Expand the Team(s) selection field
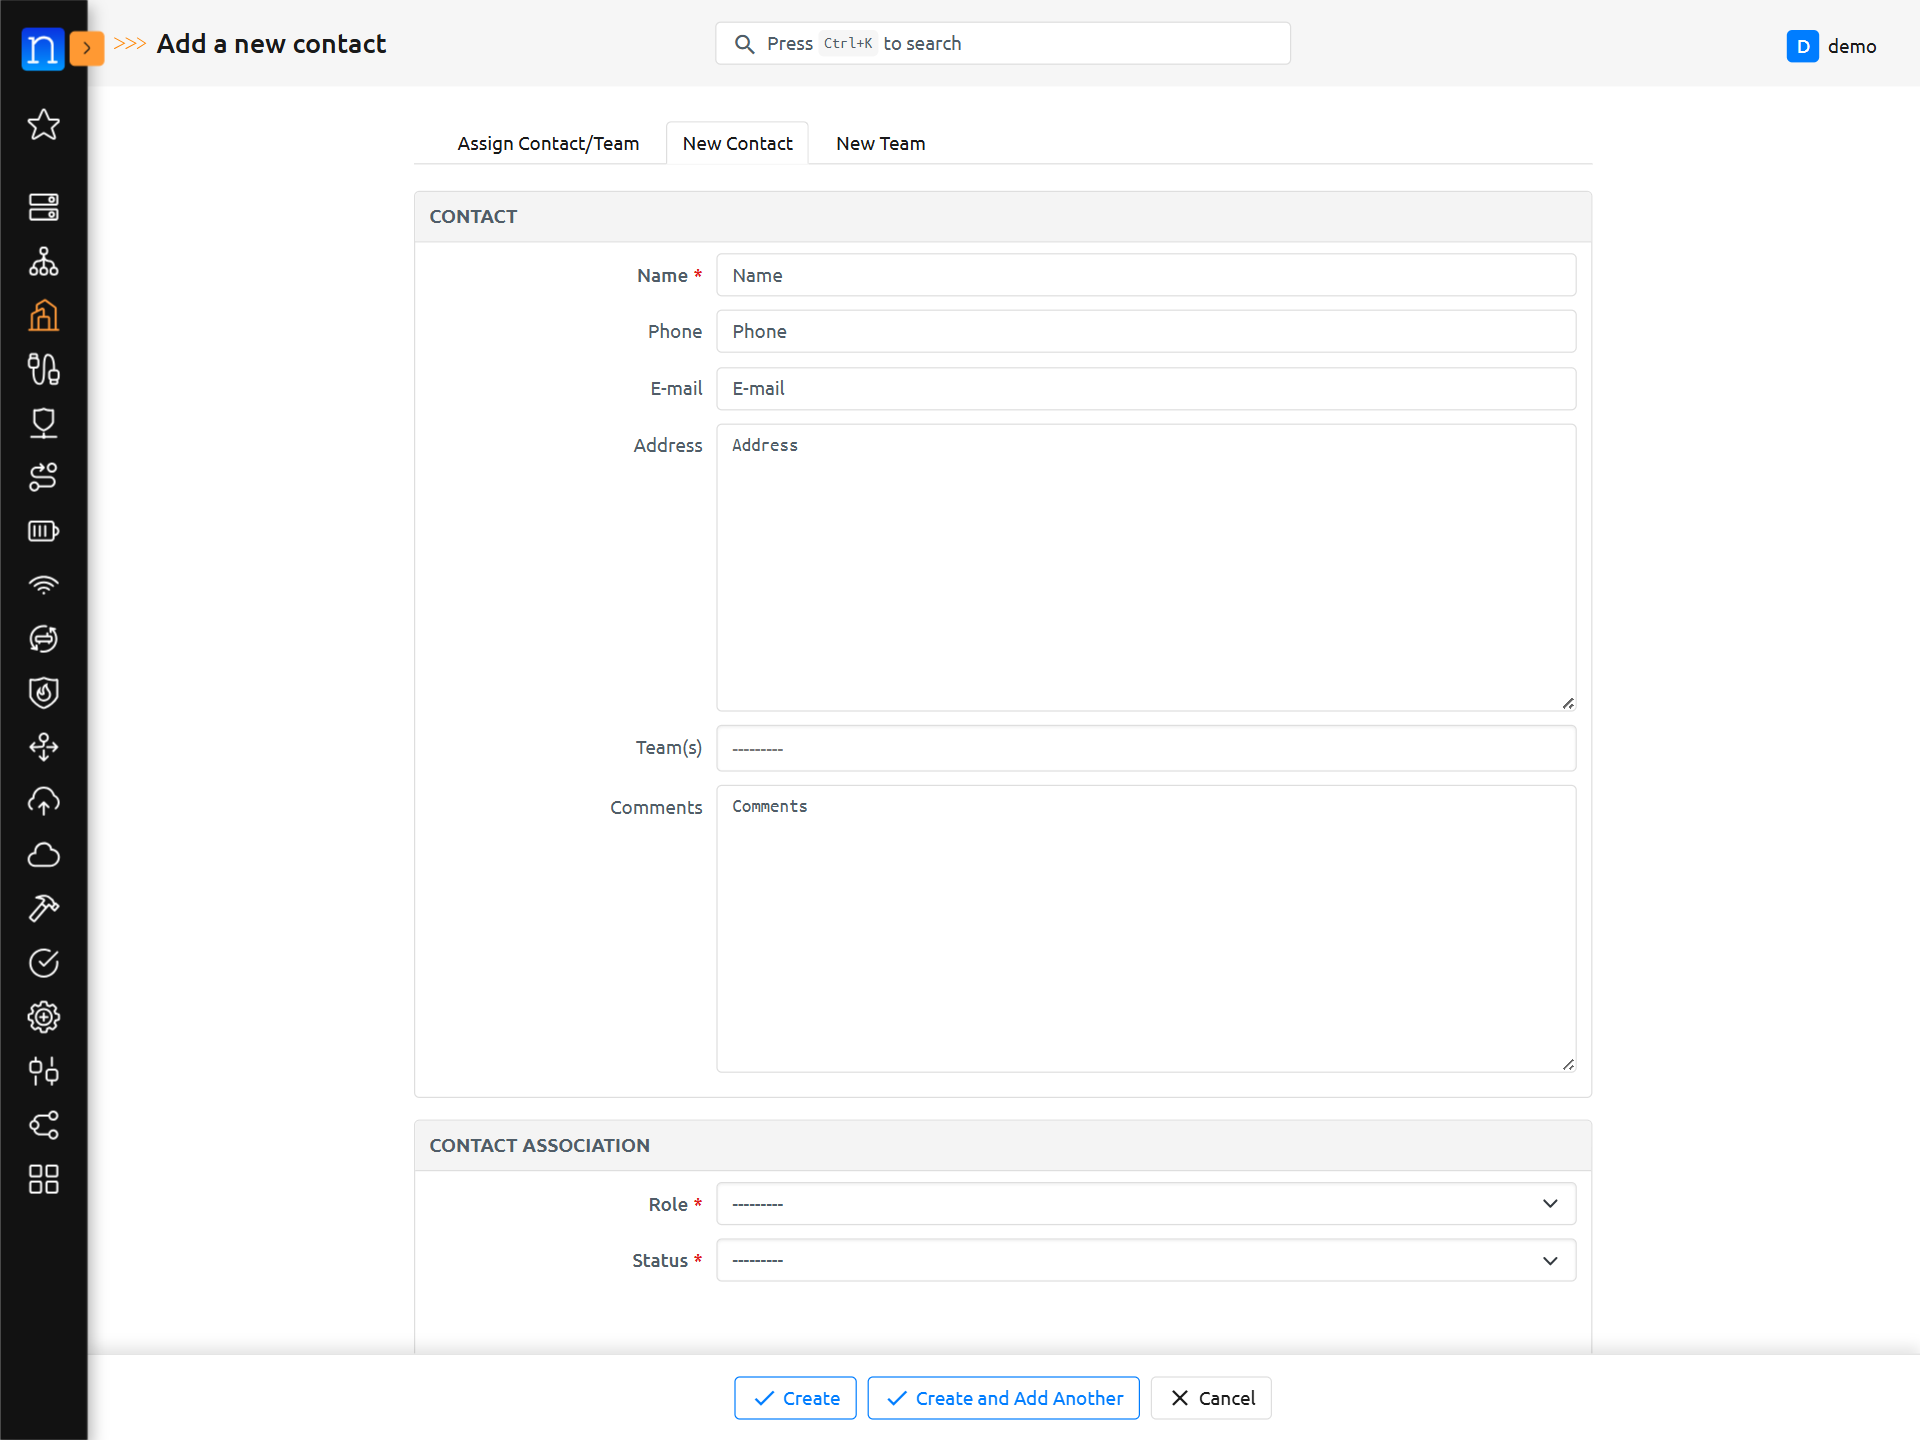Screen dimensions: 1920x1440 [1145, 748]
